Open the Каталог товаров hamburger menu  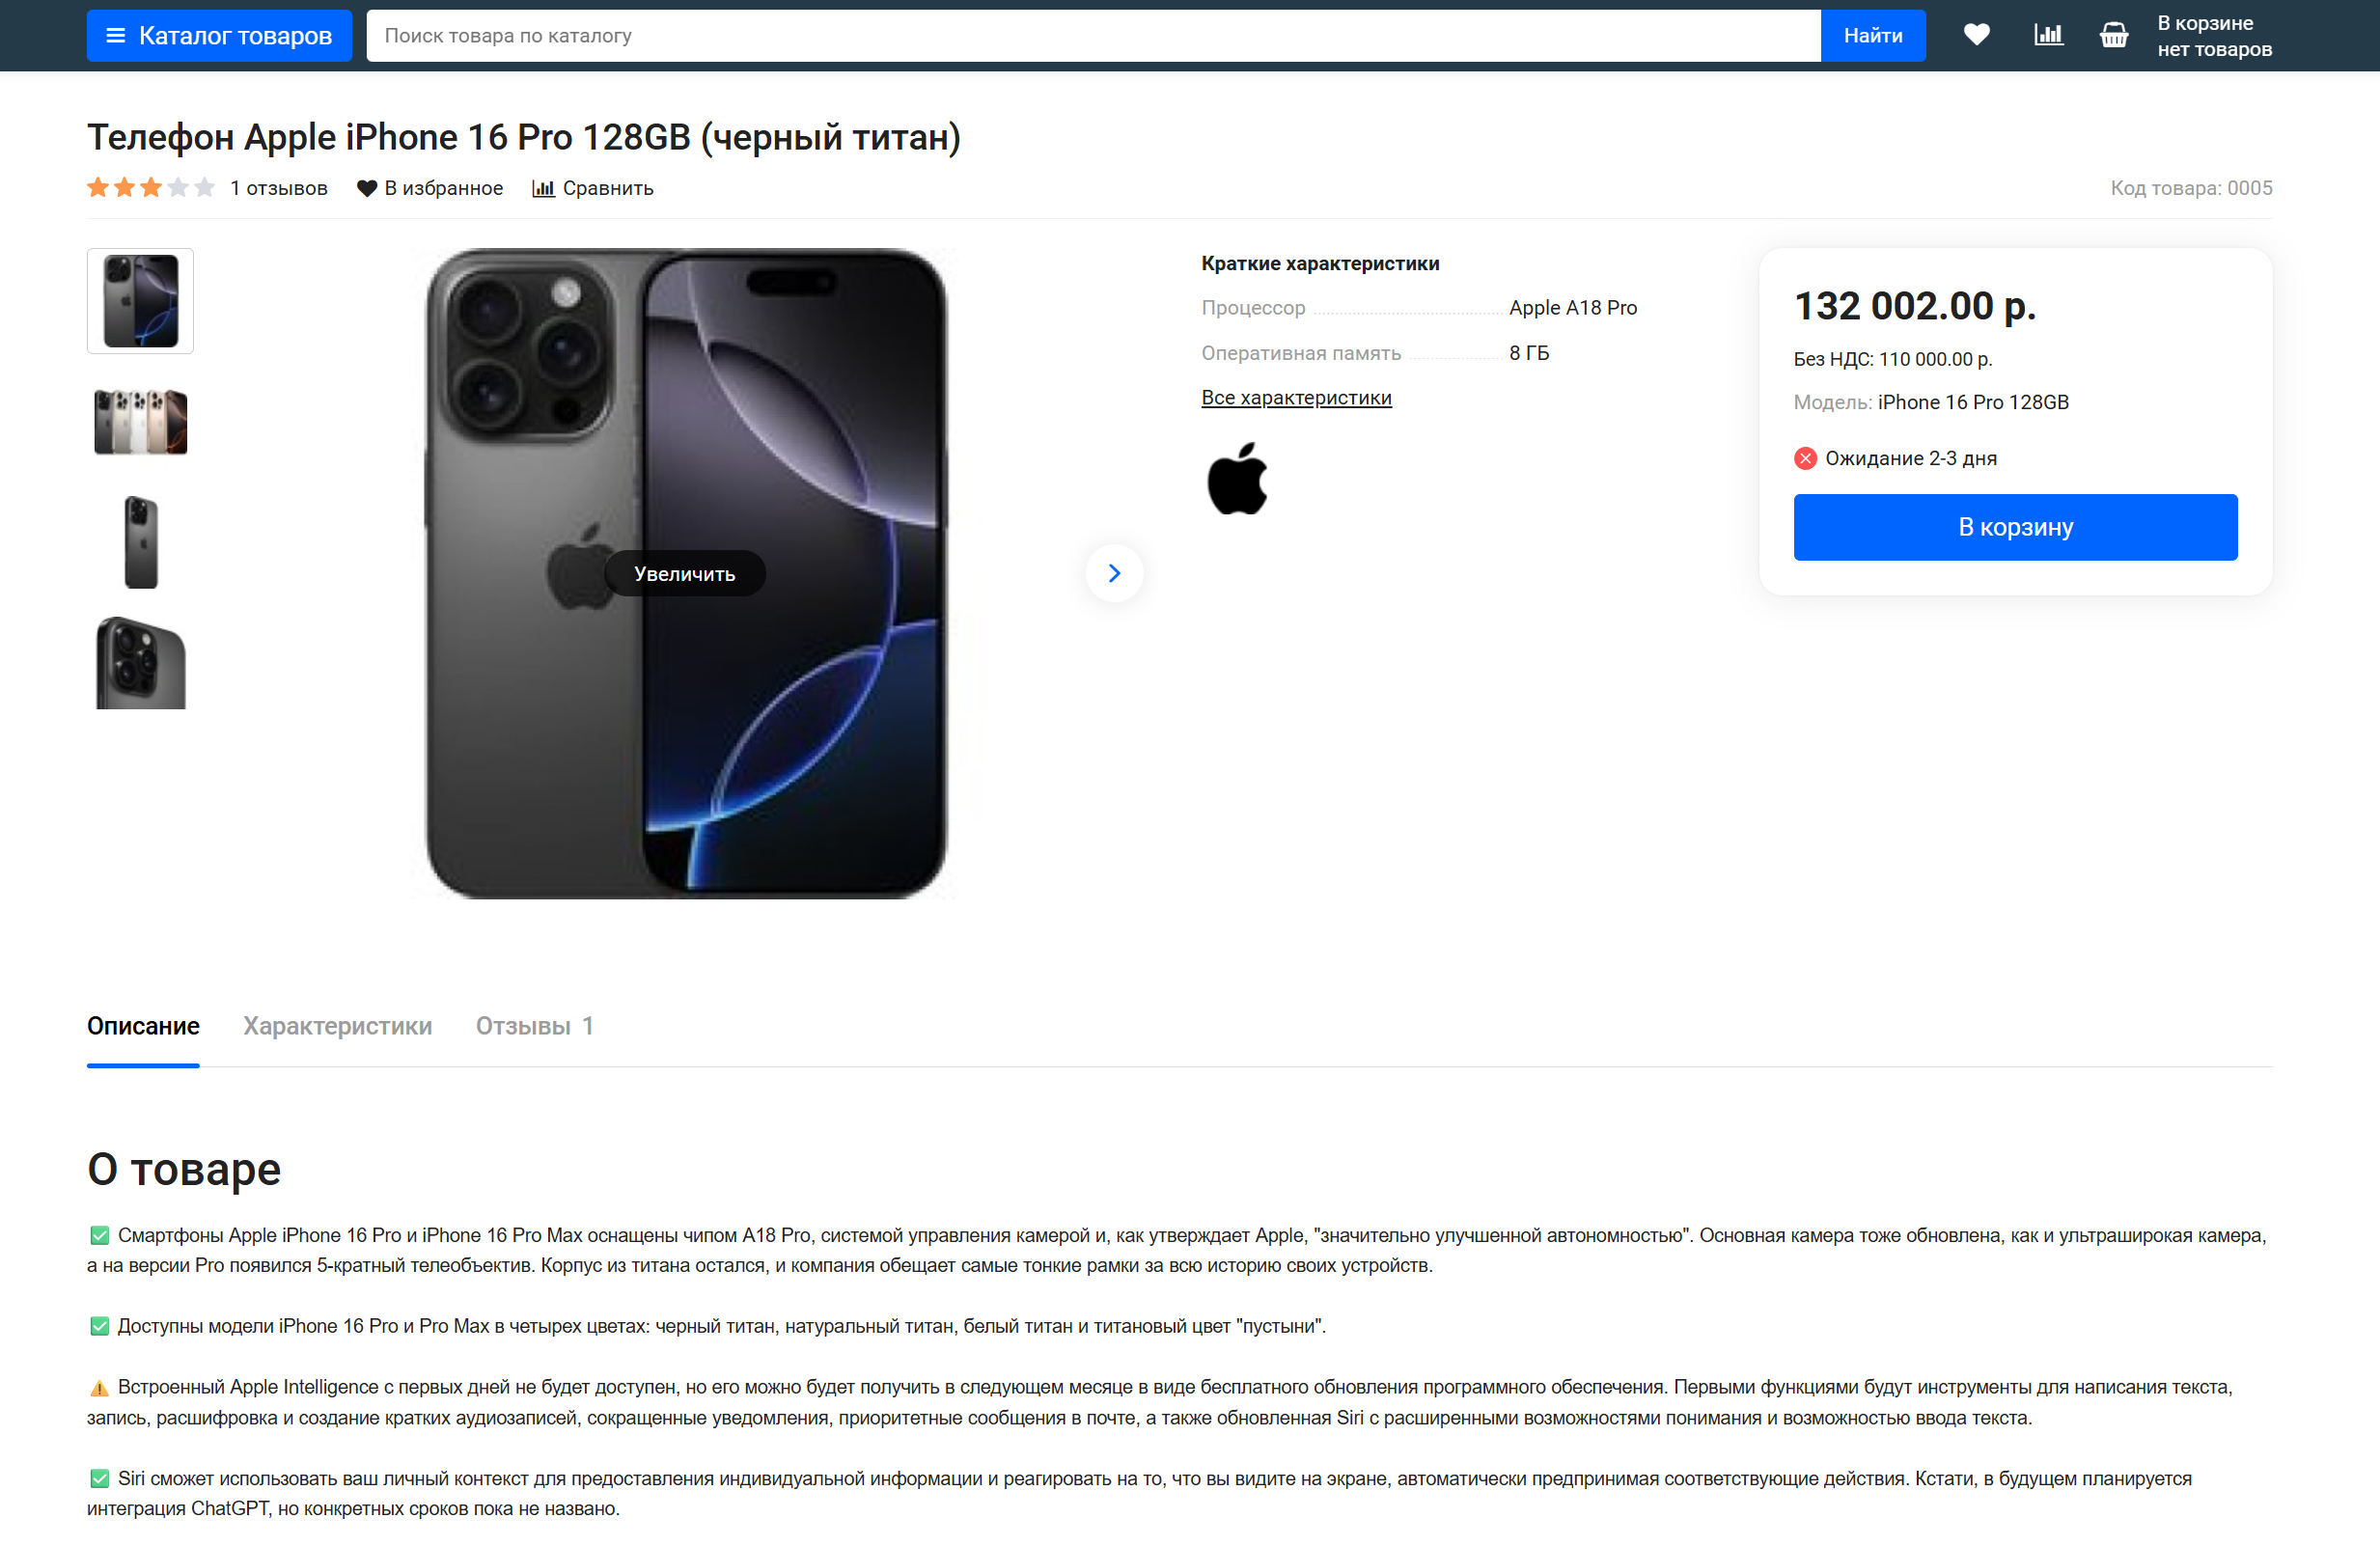coord(219,35)
